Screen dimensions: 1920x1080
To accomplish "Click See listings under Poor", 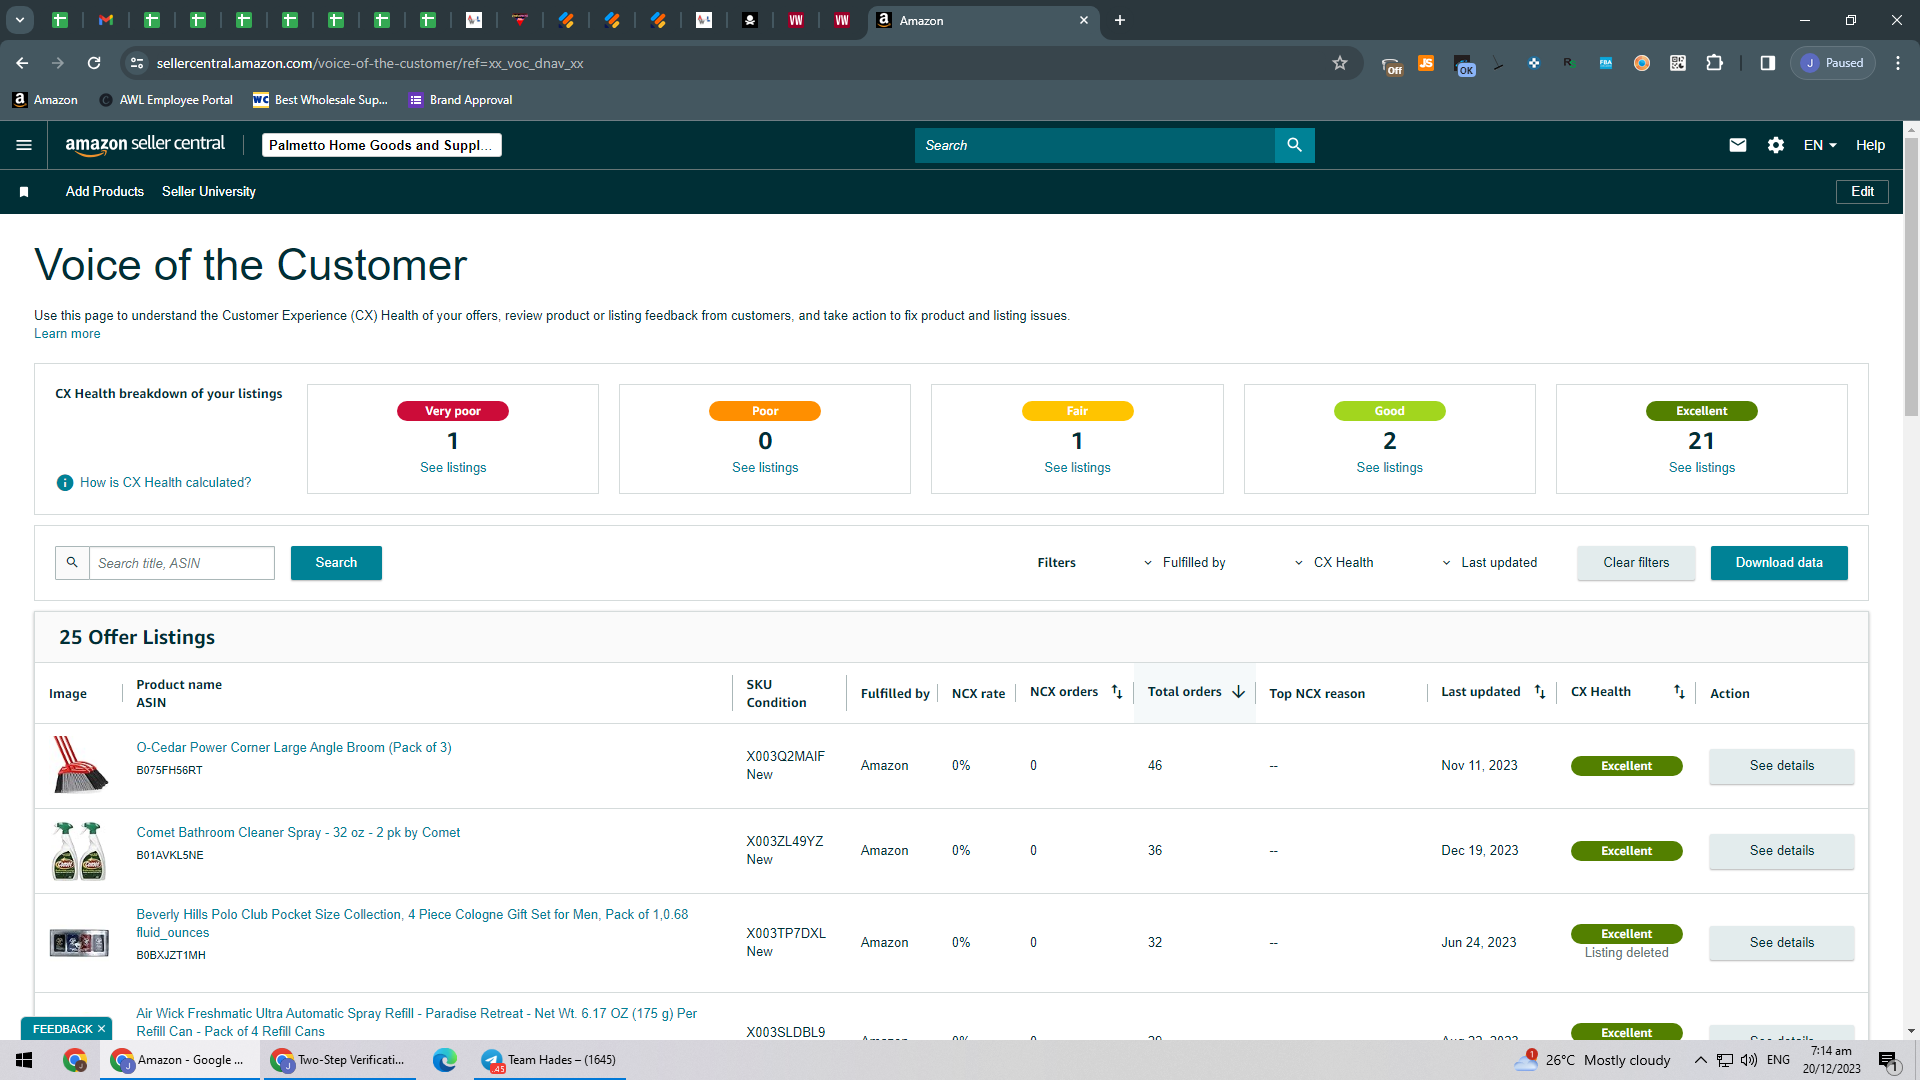I will point(765,468).
